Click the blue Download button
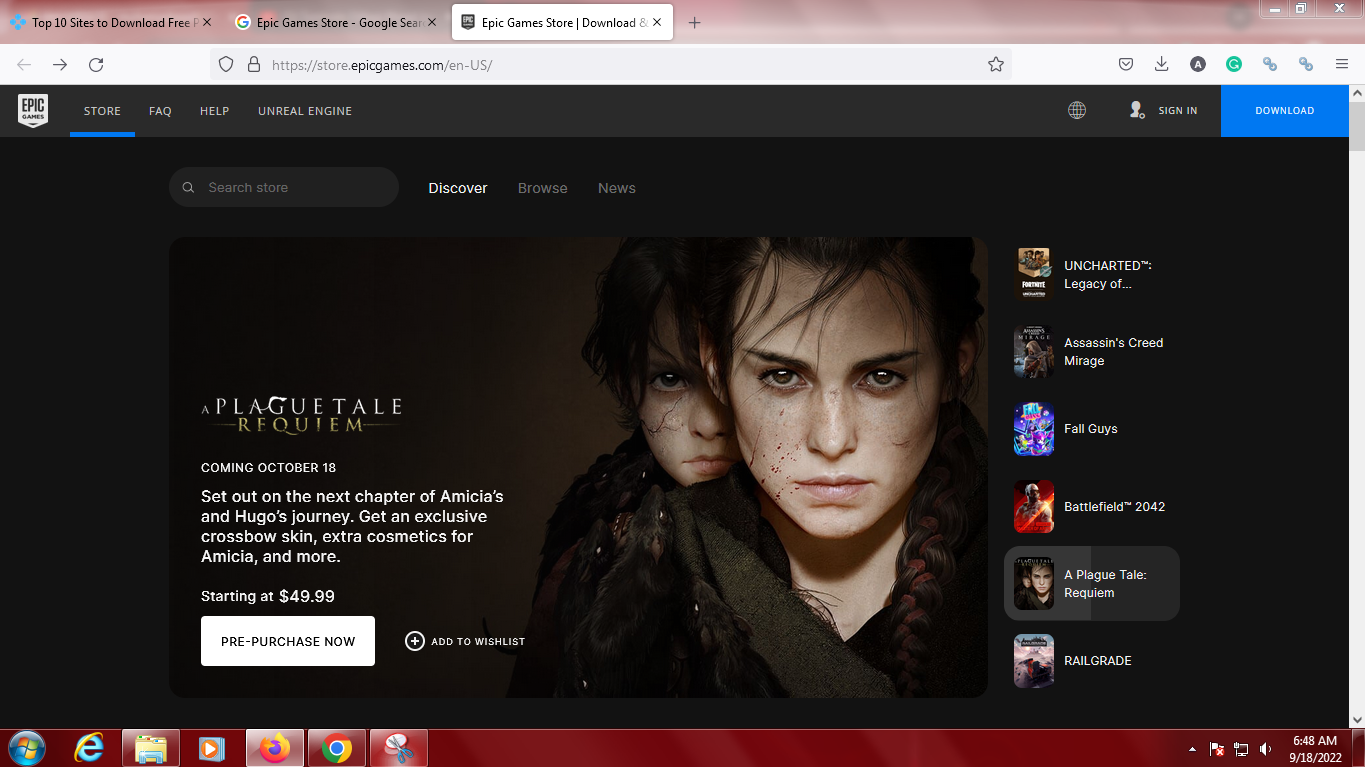 pyautogui.click(x=1285, y=110)
